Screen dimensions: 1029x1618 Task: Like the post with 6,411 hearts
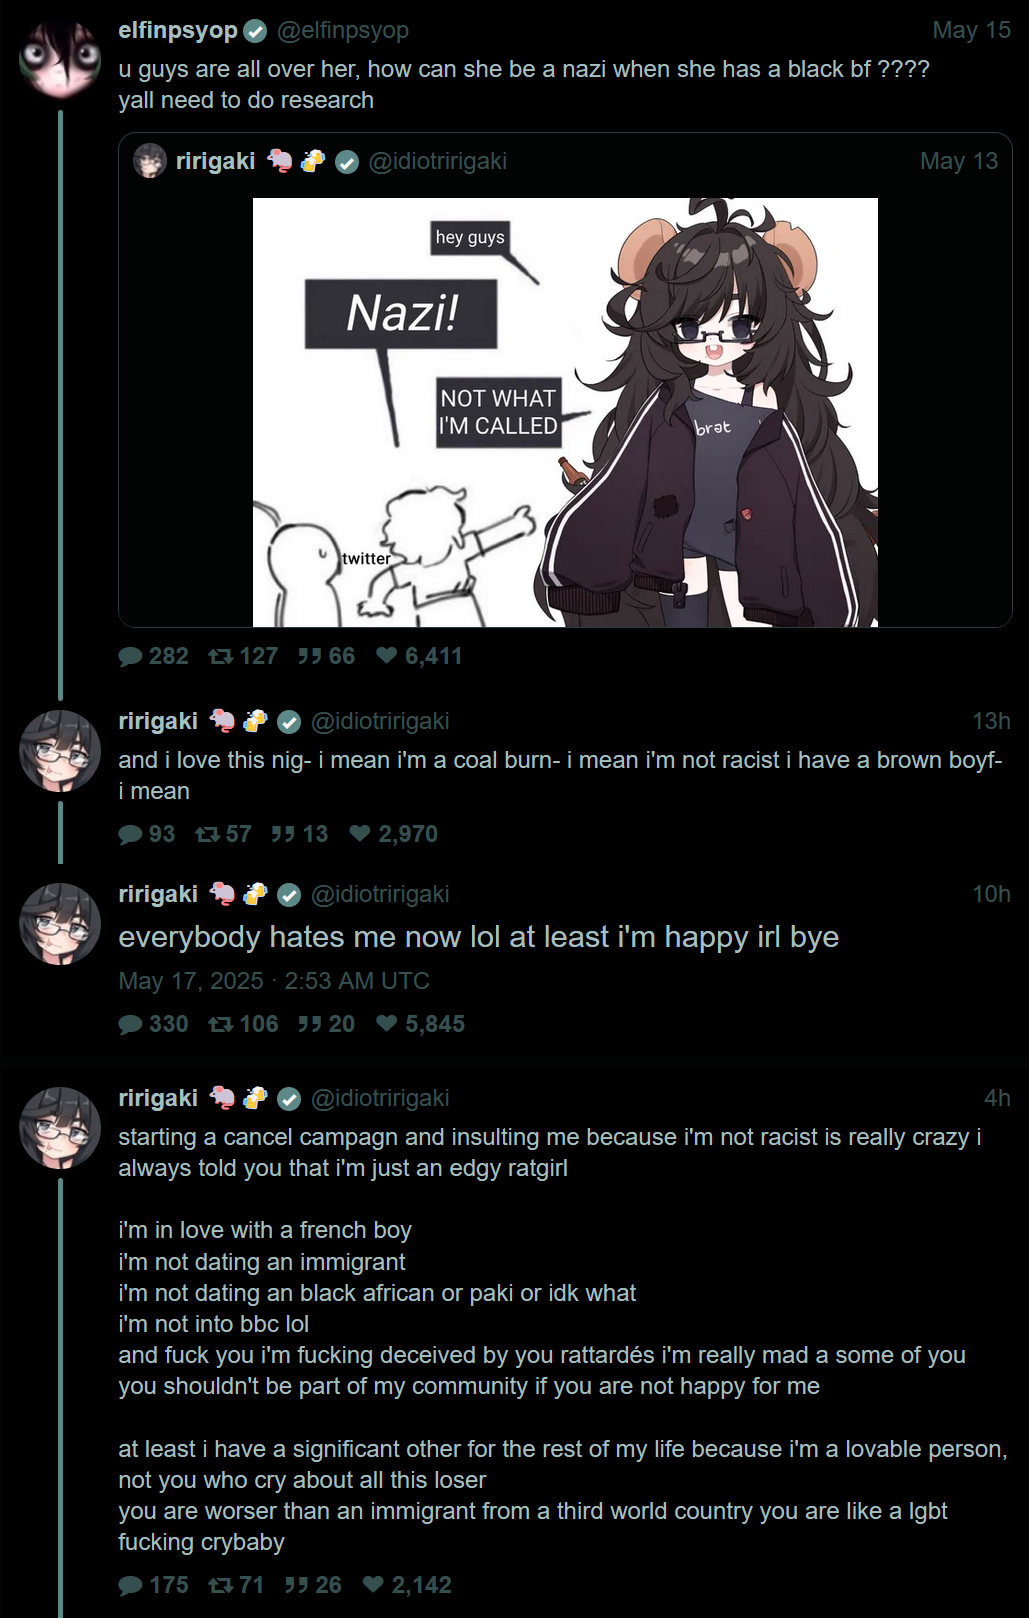387,656
